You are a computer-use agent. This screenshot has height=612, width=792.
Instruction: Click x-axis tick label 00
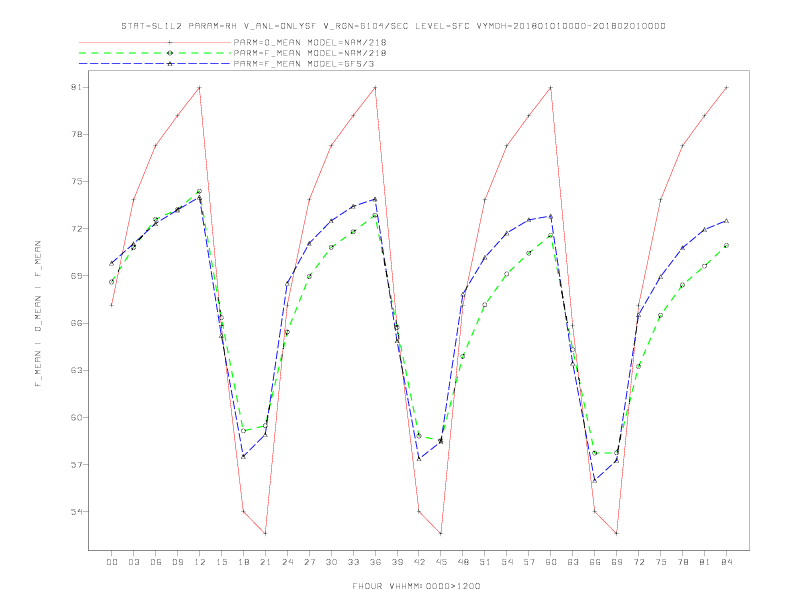tap(112, 562)
